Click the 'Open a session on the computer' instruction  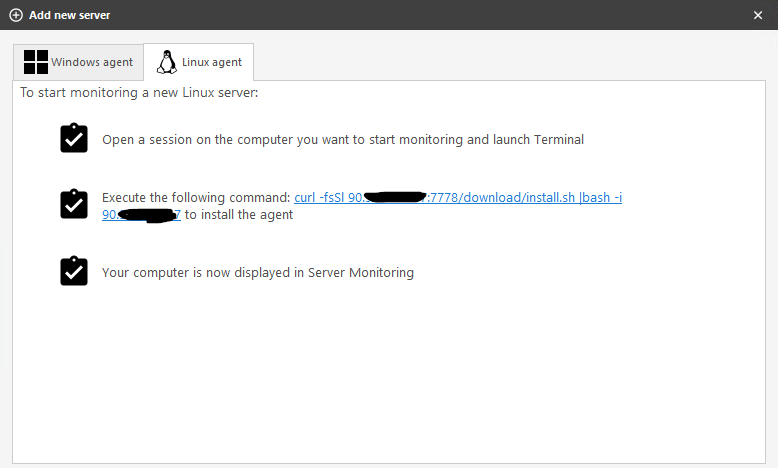point(342,139)
